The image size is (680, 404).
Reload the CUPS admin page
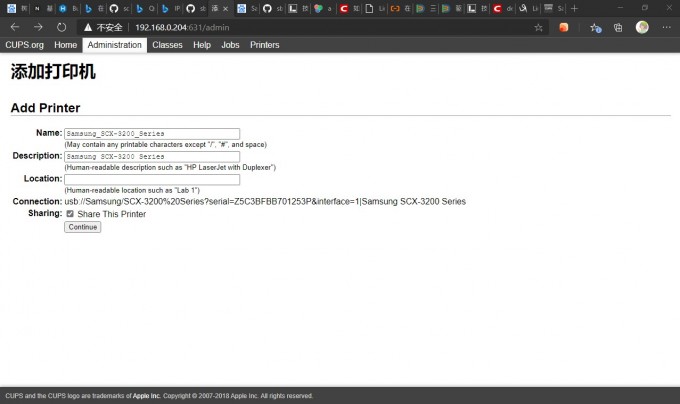point(62,27)
